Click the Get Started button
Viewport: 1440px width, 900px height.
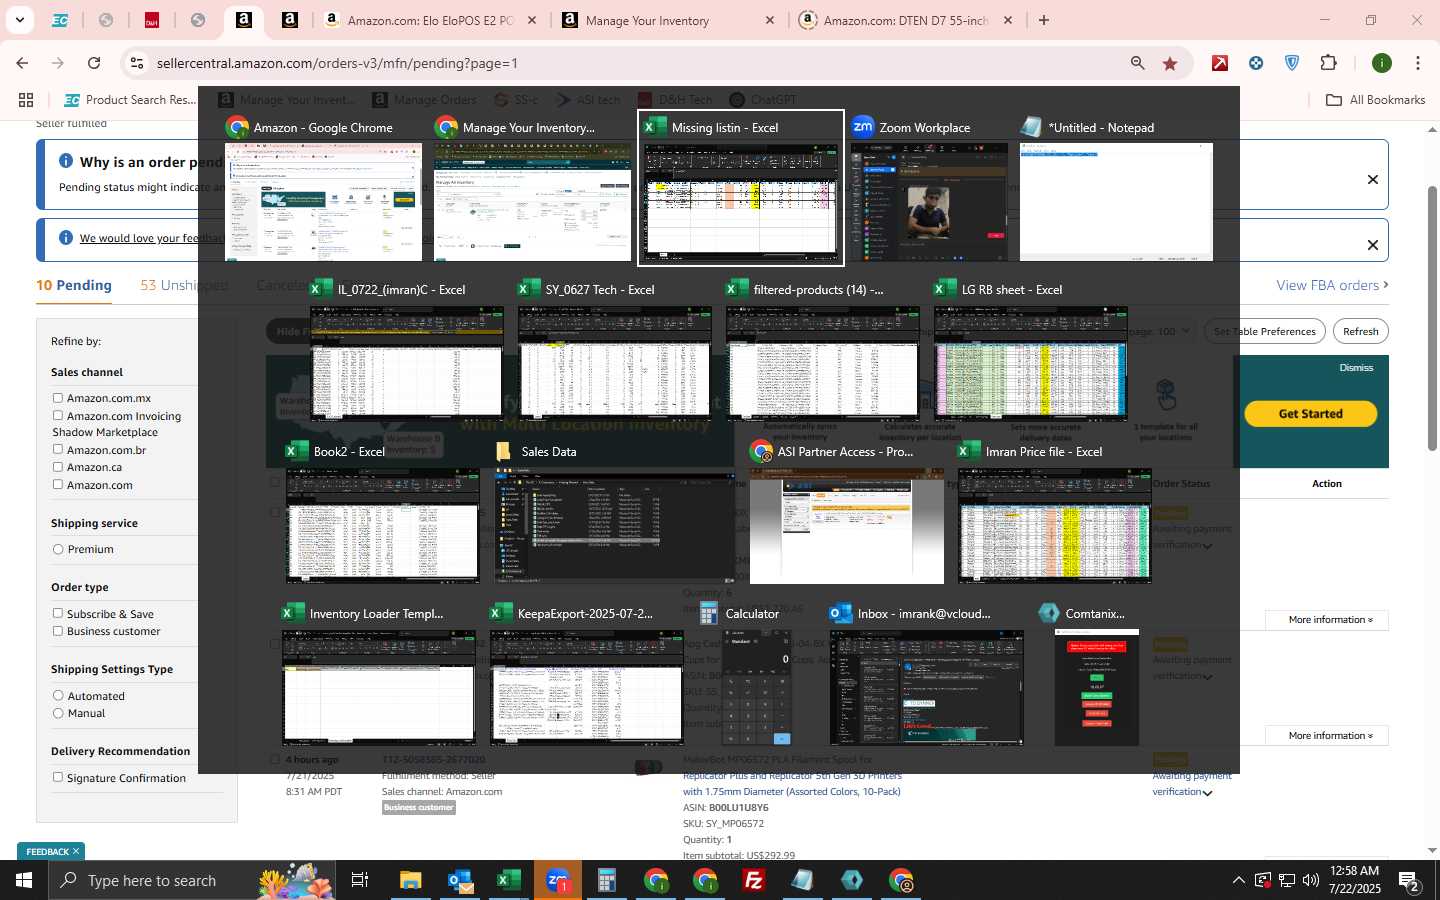(1310, 413)
